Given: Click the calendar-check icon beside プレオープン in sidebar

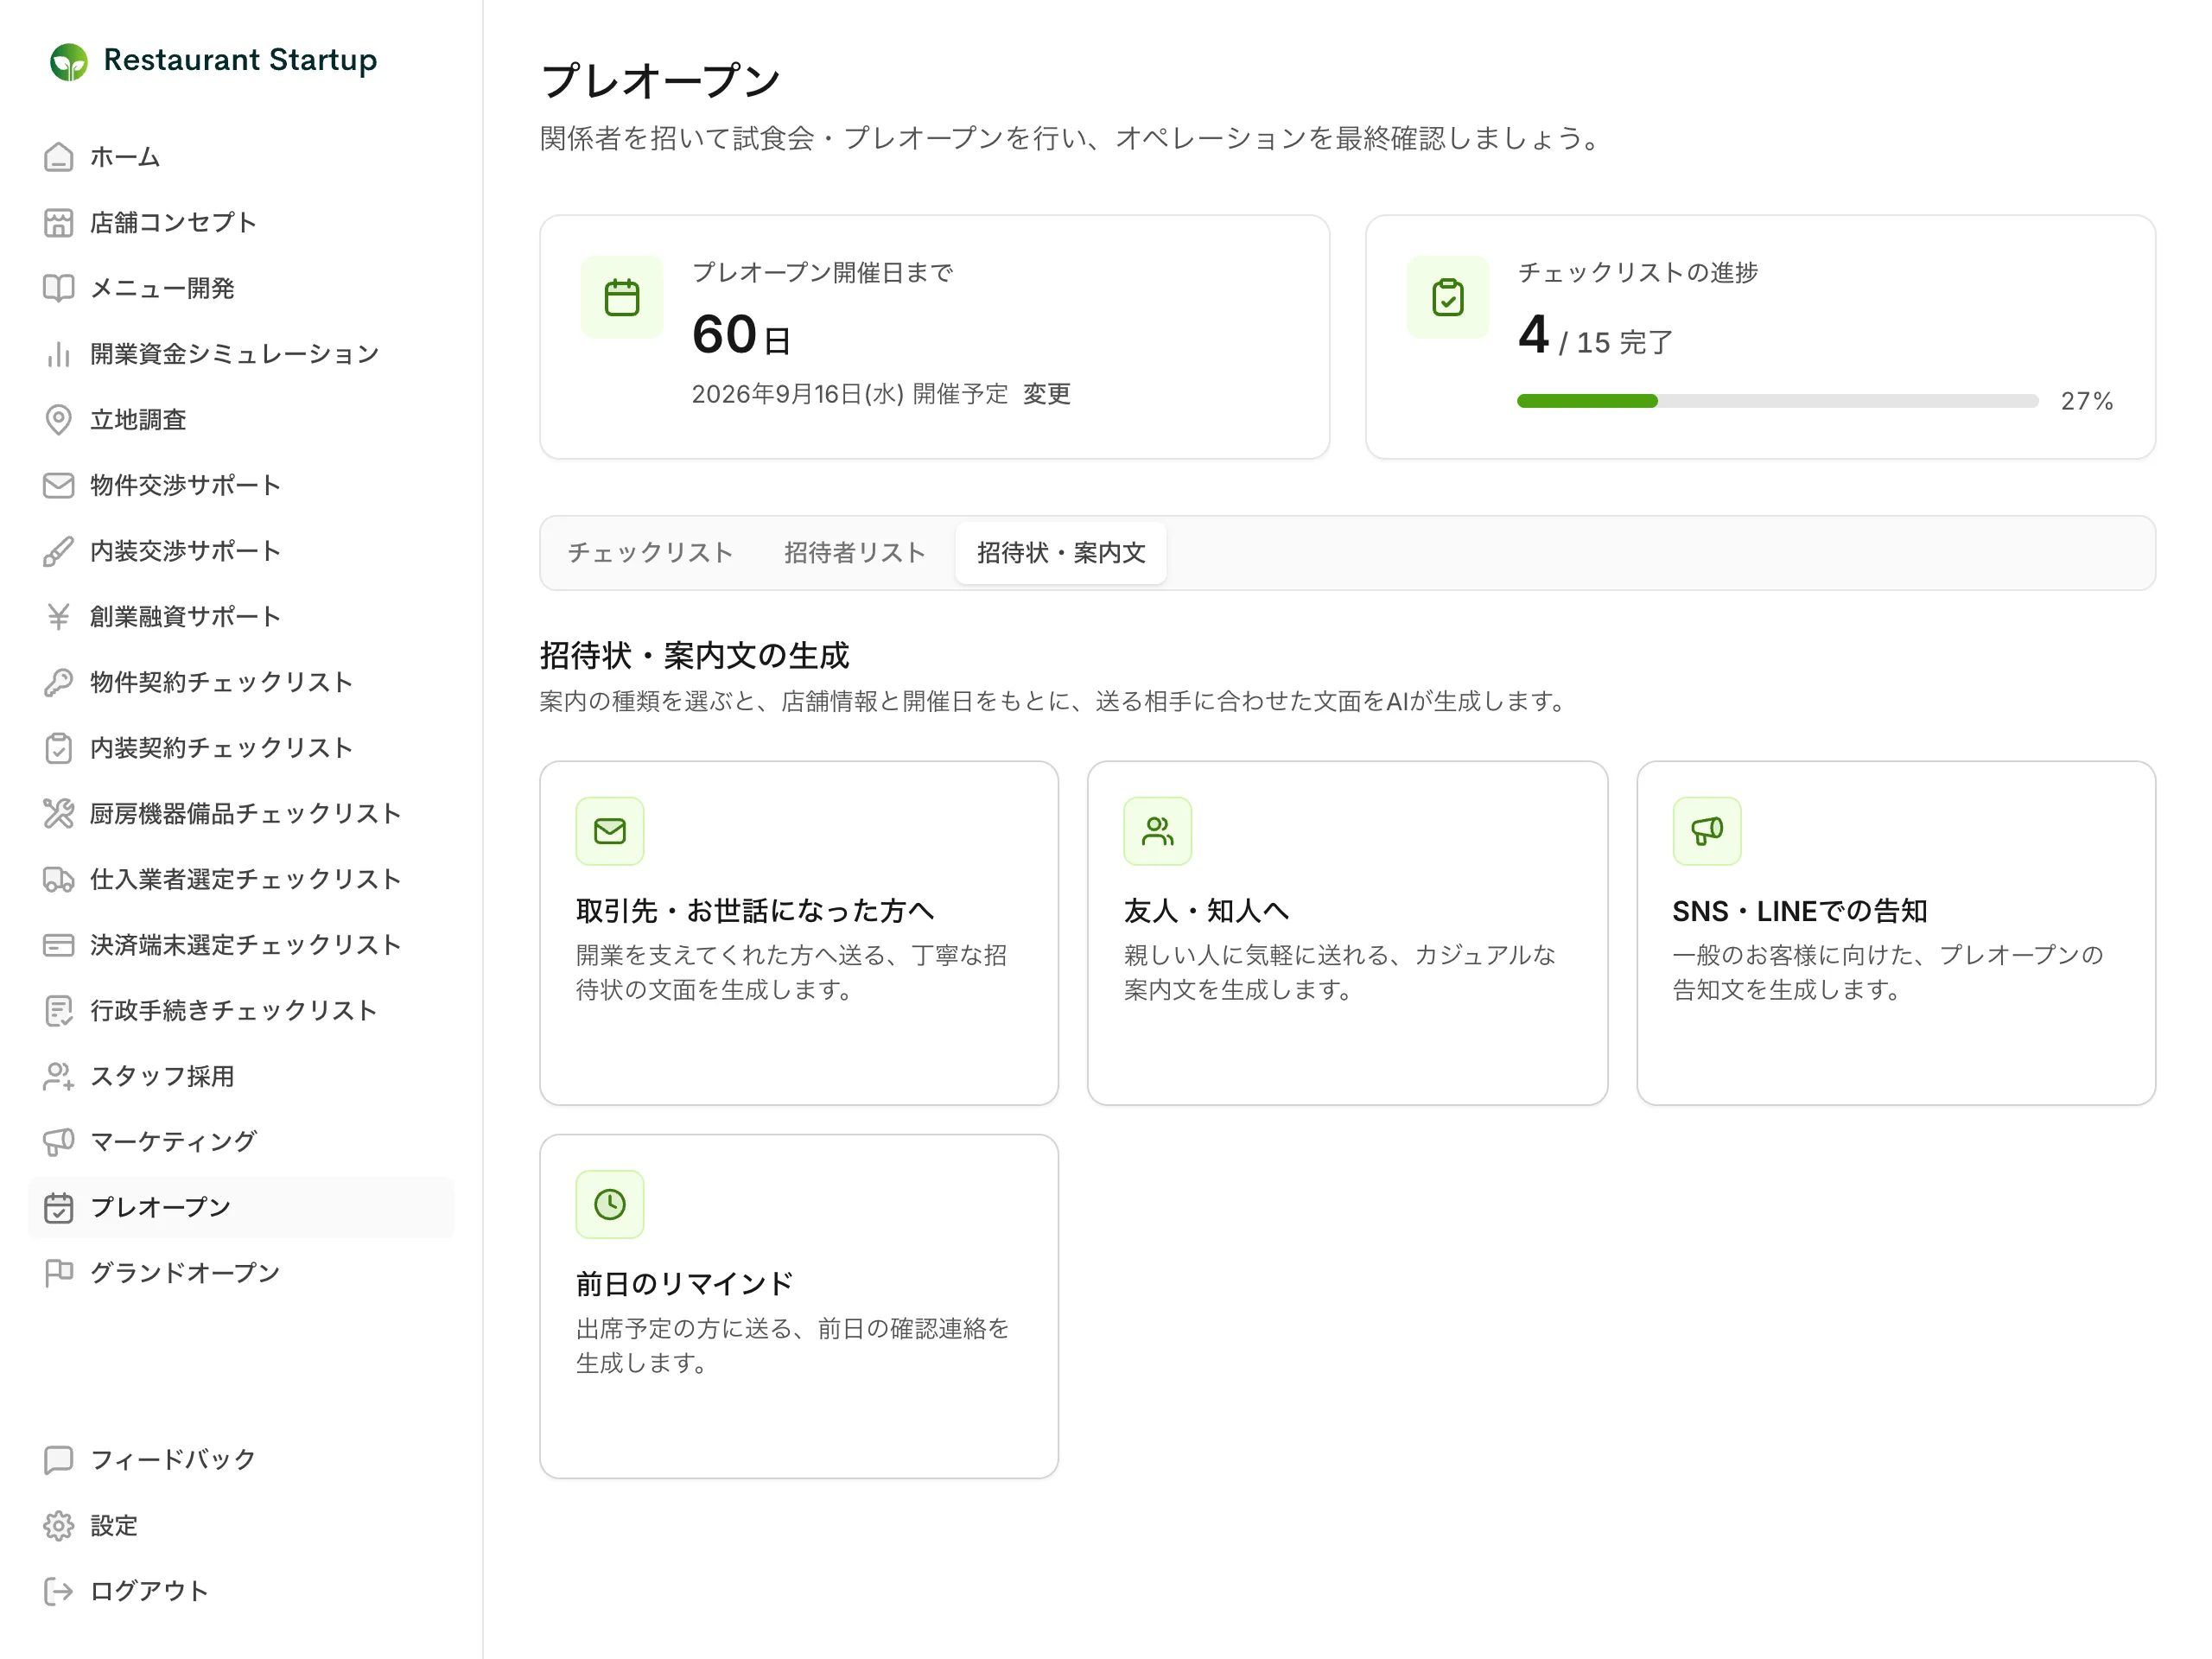Looking at the screenshot, I should pyautogui.click(x=59, y=1208).
